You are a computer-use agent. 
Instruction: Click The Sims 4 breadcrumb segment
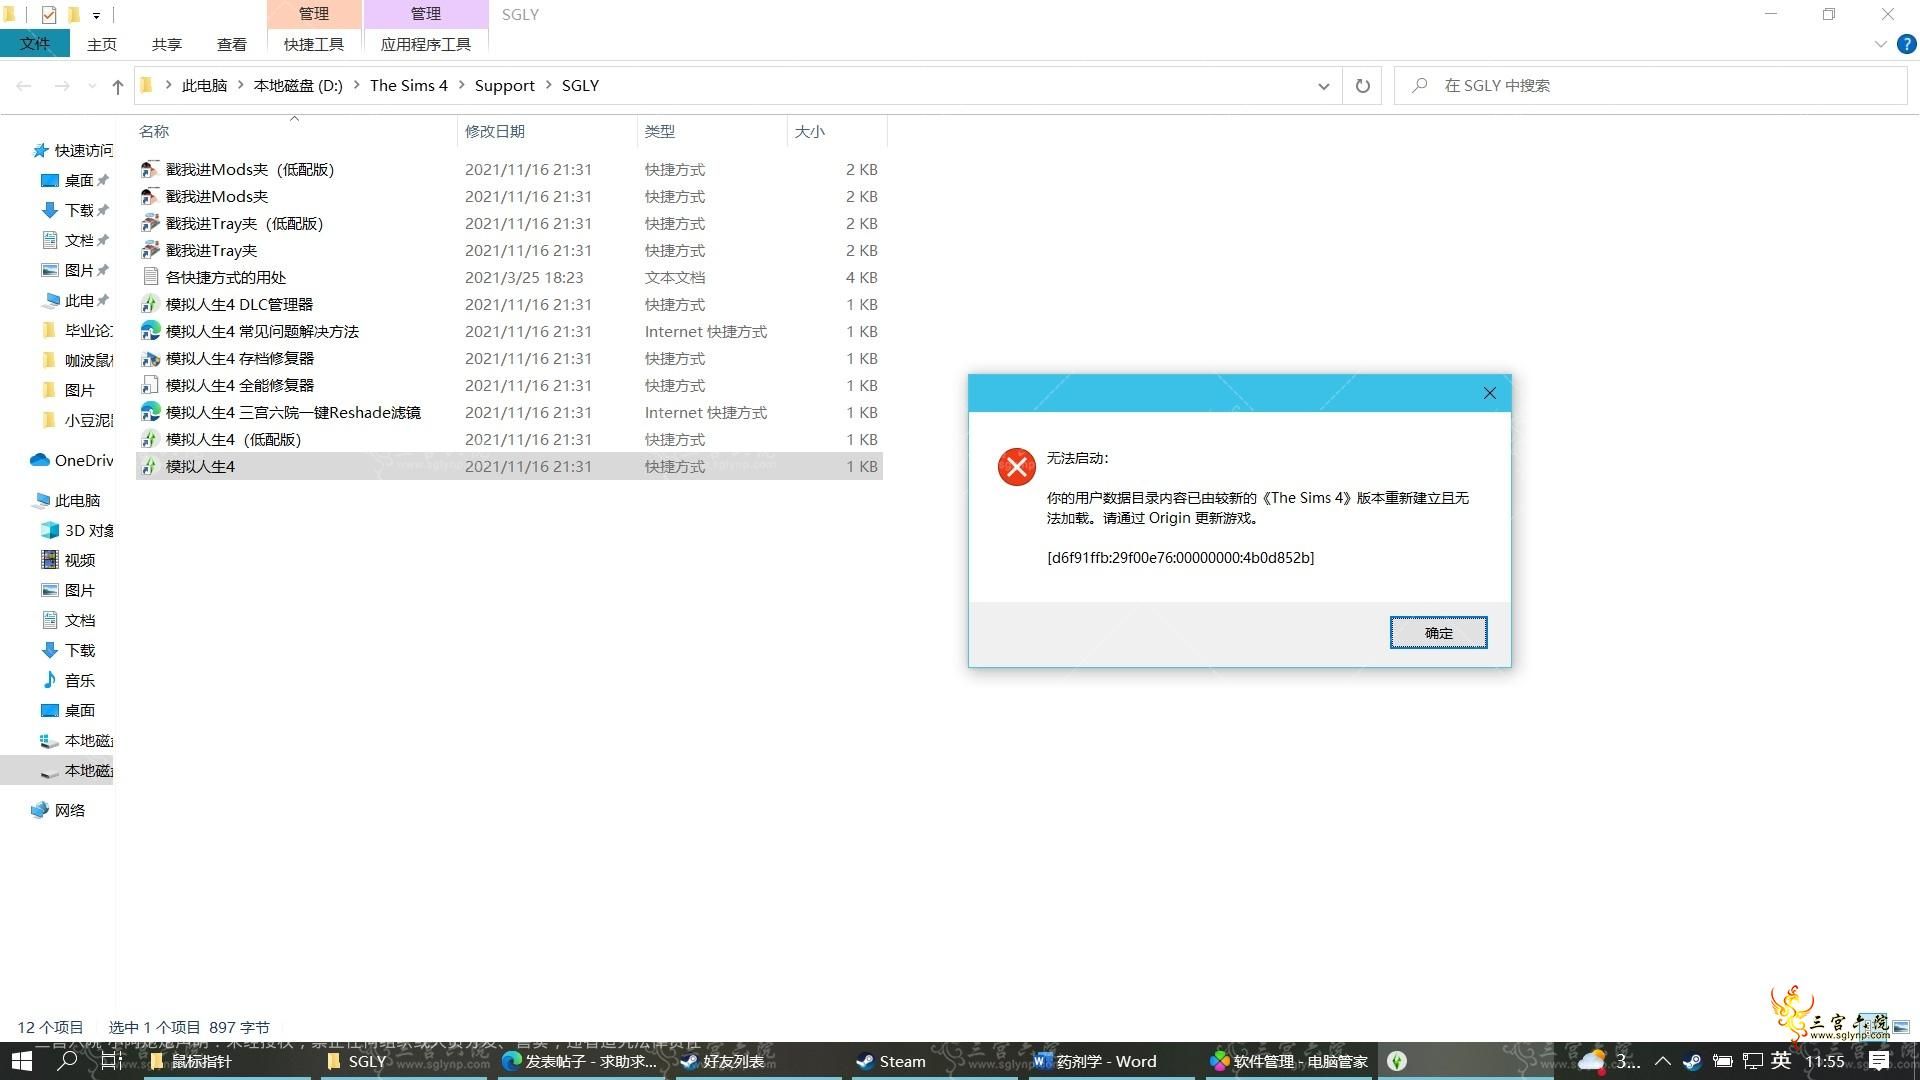409,86
